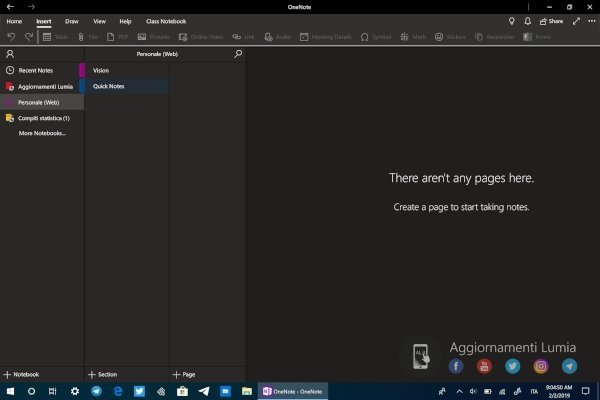Screen dimensions: 600x400
Task: Insert a PDF printout
Action: point(117,37)
